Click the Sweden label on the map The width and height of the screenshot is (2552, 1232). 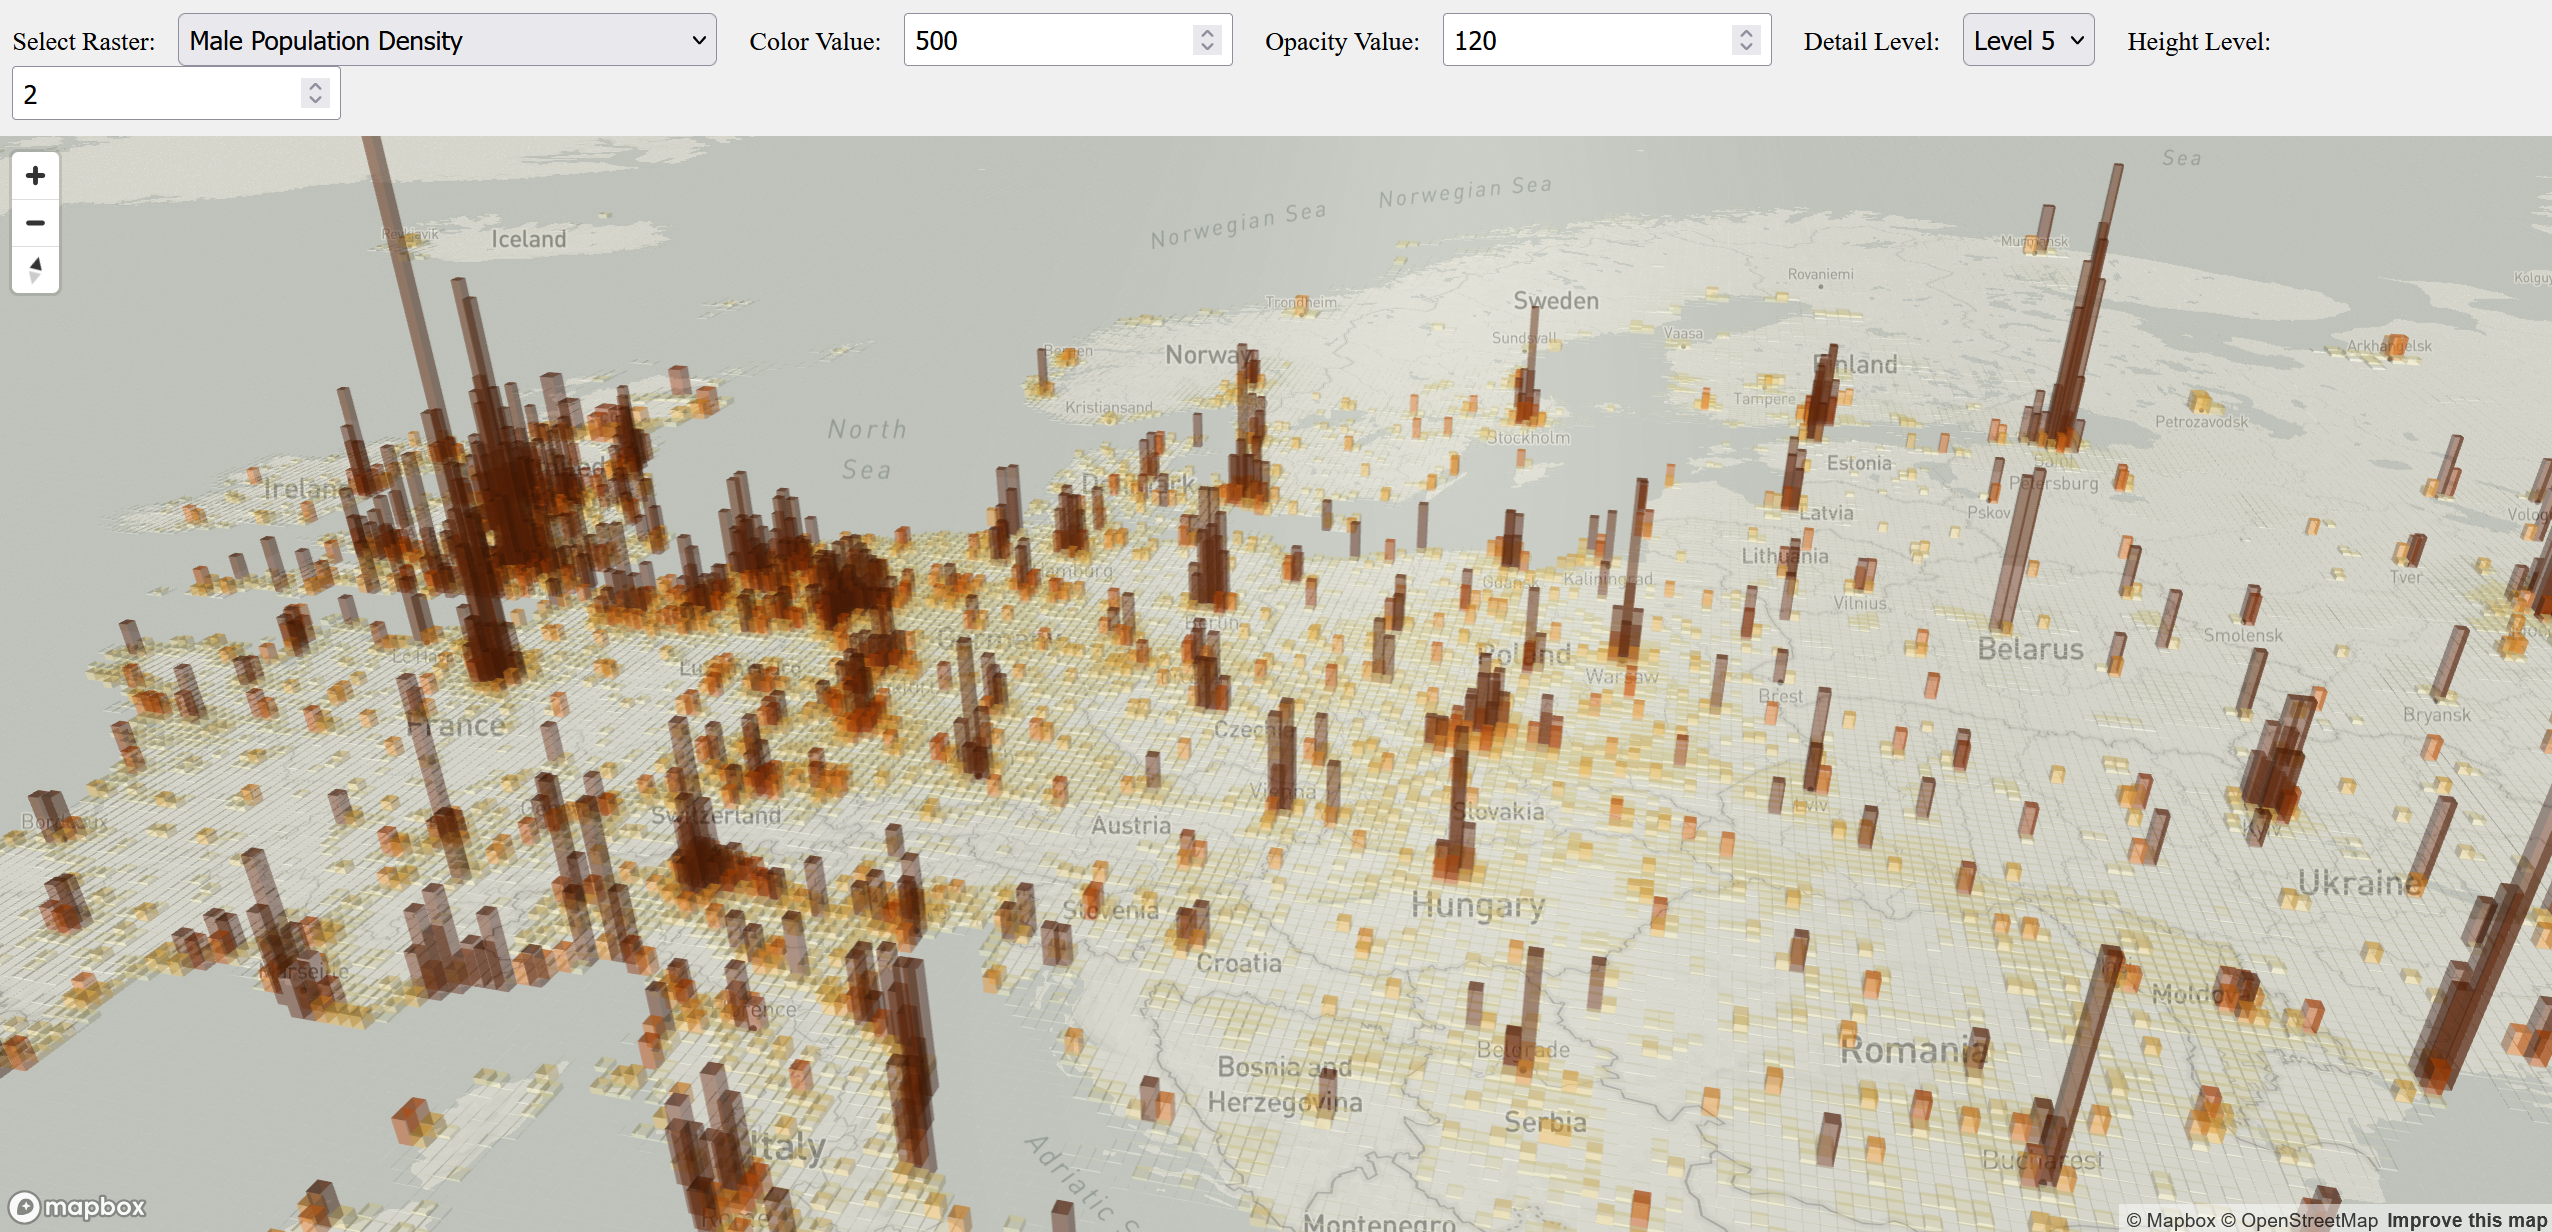click(1556, 300)
